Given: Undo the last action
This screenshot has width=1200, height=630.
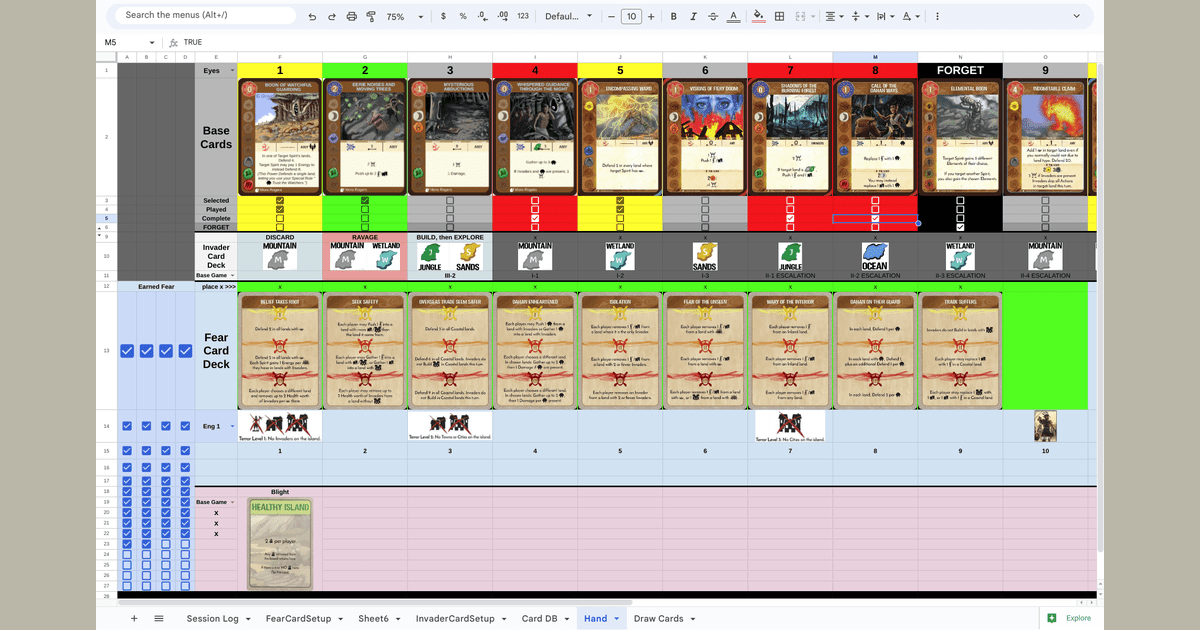Looking at the screenshot, I should [x=313, y=16].
